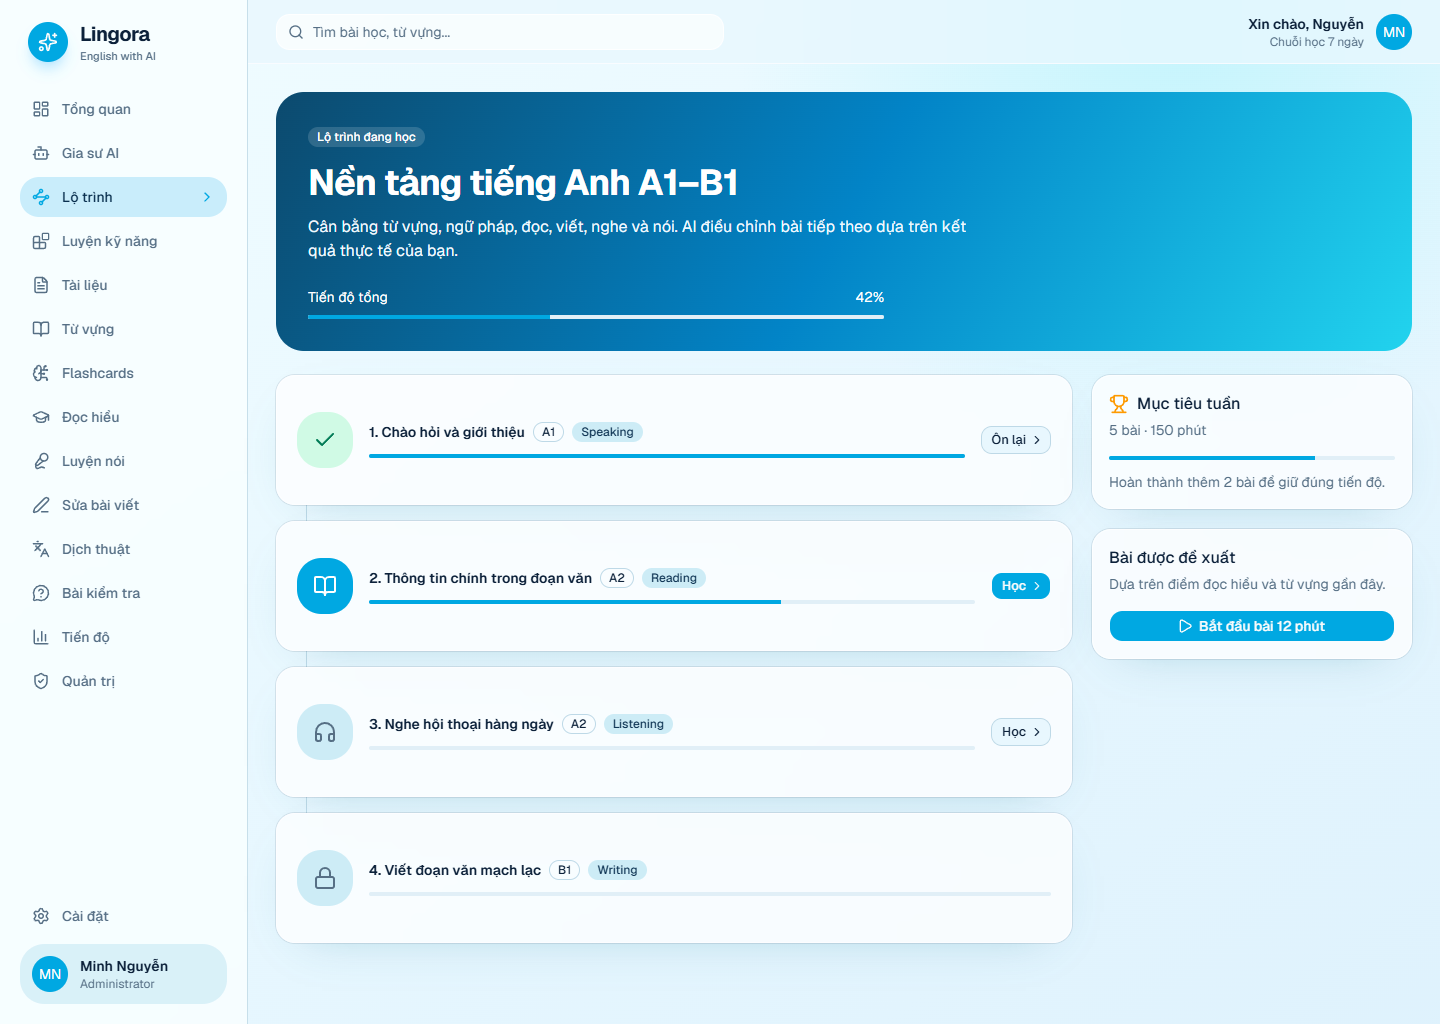Click the Dịch thuật translate icon
Viewport: 1440px width, 1024px height.
(41, 549)
